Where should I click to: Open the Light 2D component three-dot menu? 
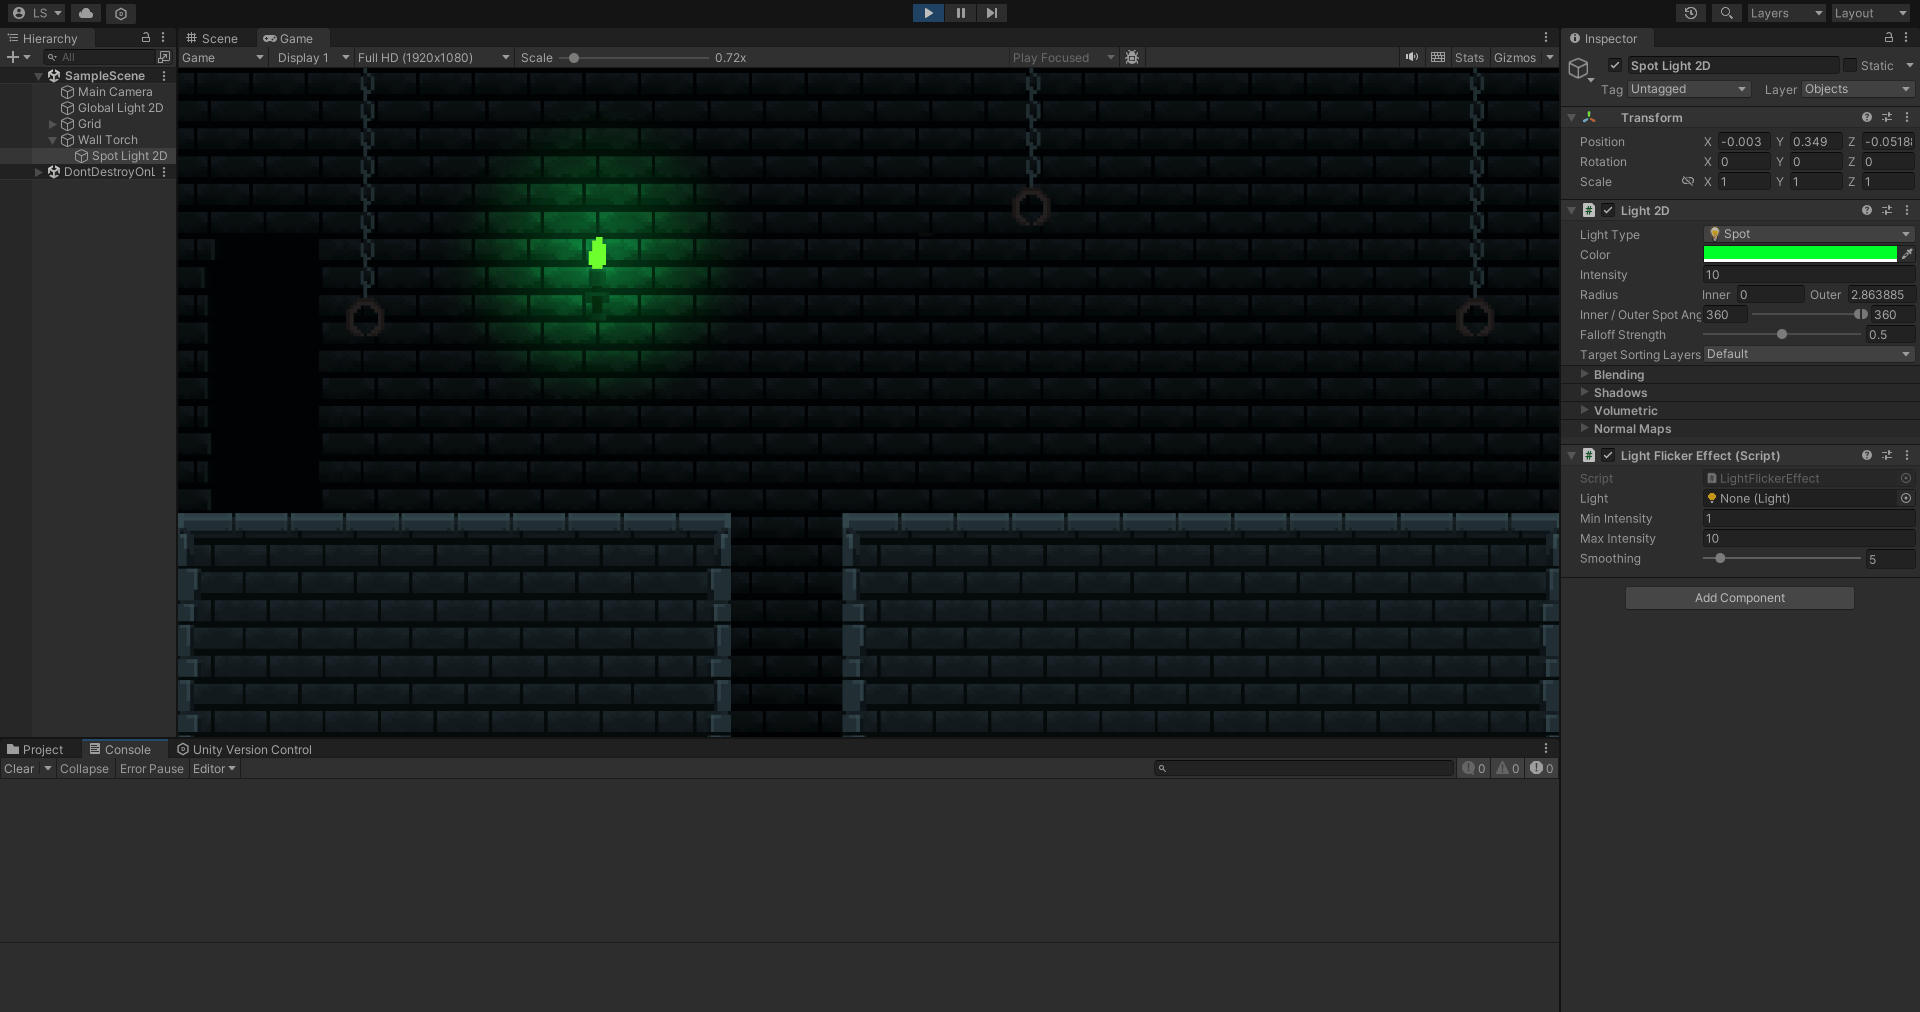coord(1907,210)
